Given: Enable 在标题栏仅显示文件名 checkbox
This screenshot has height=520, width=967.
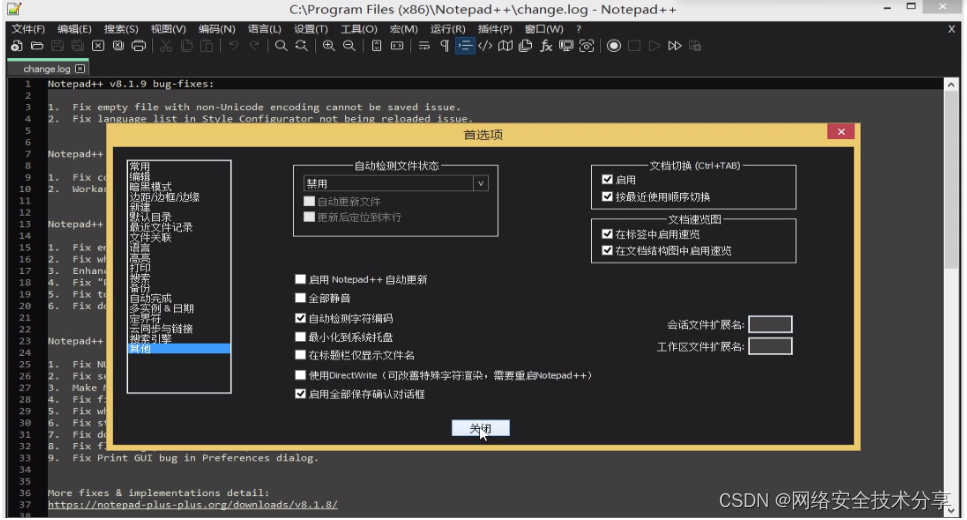Looking at the screenshot, I should point(300,355).
